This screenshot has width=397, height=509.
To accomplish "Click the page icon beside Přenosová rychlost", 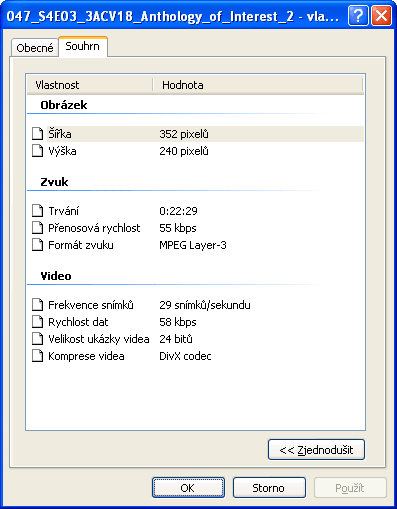I will [x=37, y=228].
